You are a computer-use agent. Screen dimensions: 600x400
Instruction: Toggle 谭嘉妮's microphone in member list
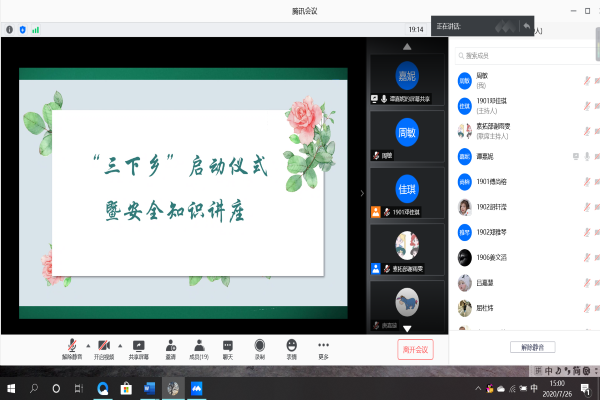click(588, 156)
